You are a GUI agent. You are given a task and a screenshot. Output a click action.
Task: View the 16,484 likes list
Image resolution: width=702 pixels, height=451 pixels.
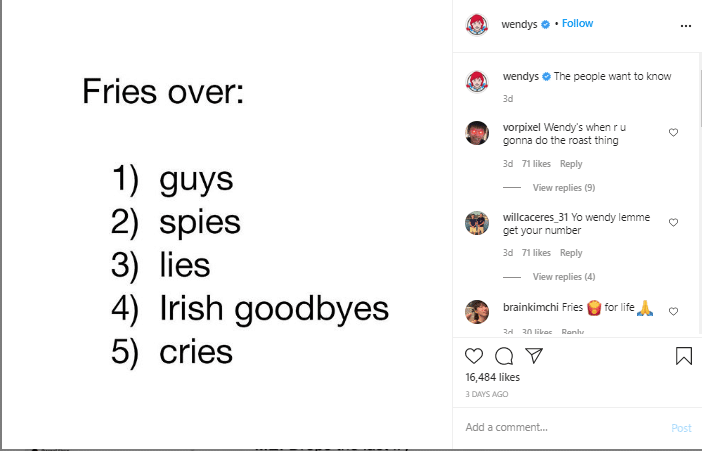pos(493,378)
